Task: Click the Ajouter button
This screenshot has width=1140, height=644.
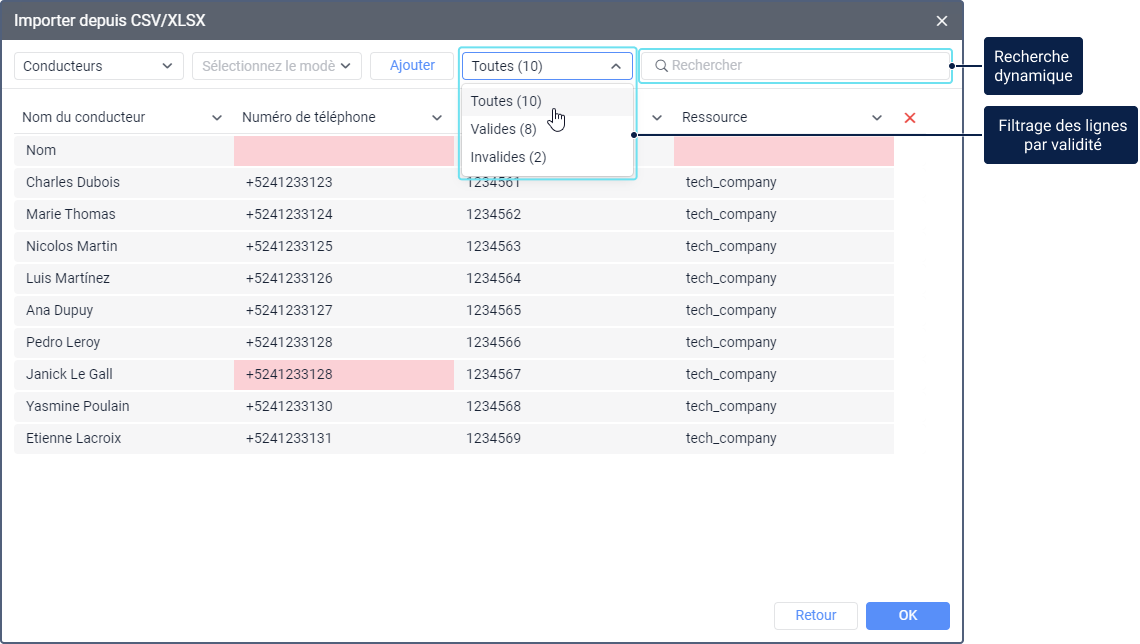Action: pyautogui.click(x=412, y=65)
